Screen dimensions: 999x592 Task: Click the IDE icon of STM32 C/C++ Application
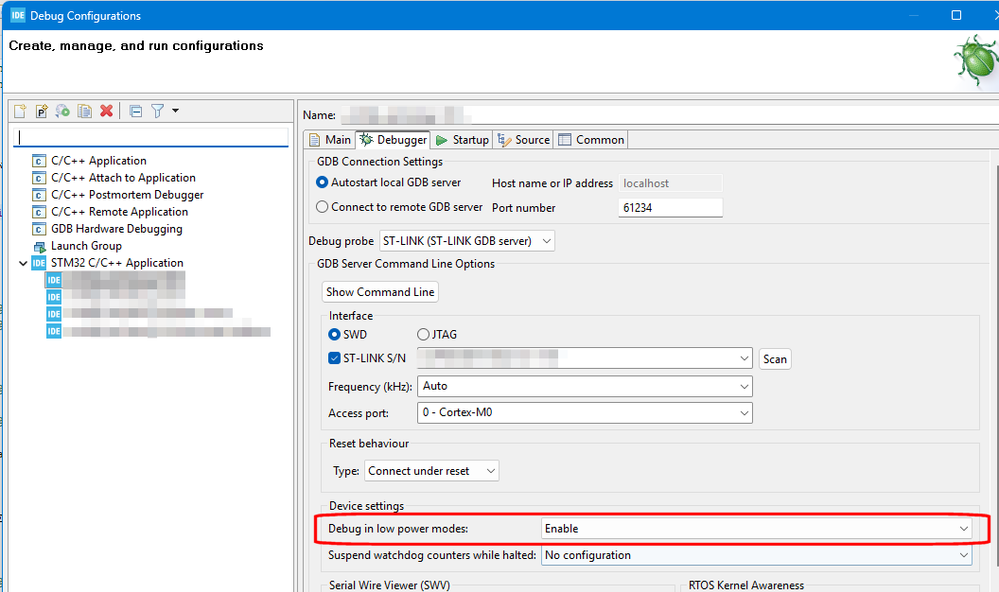coord(39,263)
